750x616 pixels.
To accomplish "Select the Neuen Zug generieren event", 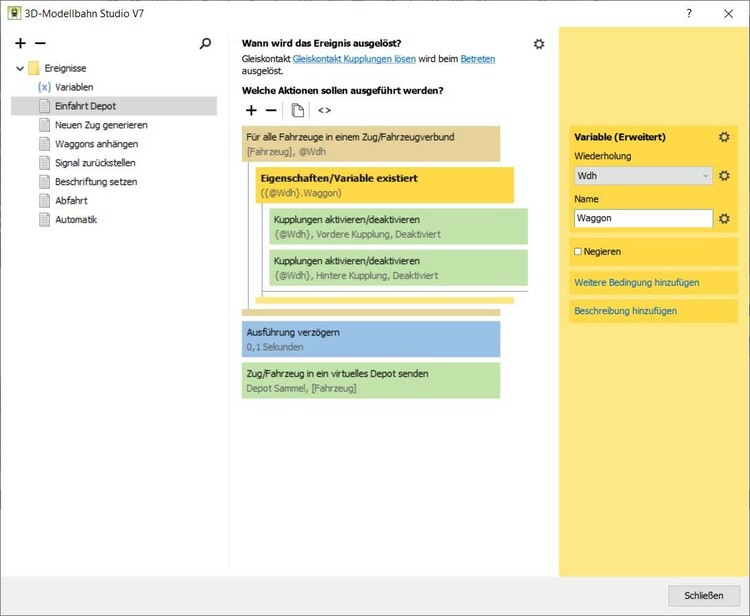I will click(x=101, y=125).
